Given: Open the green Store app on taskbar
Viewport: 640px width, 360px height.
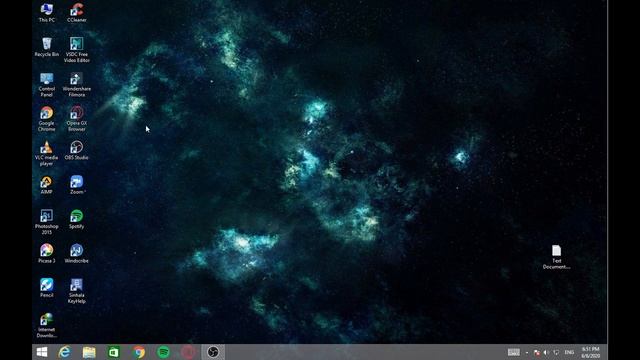Looking at the screenshot, I should [x=114, y=352].
